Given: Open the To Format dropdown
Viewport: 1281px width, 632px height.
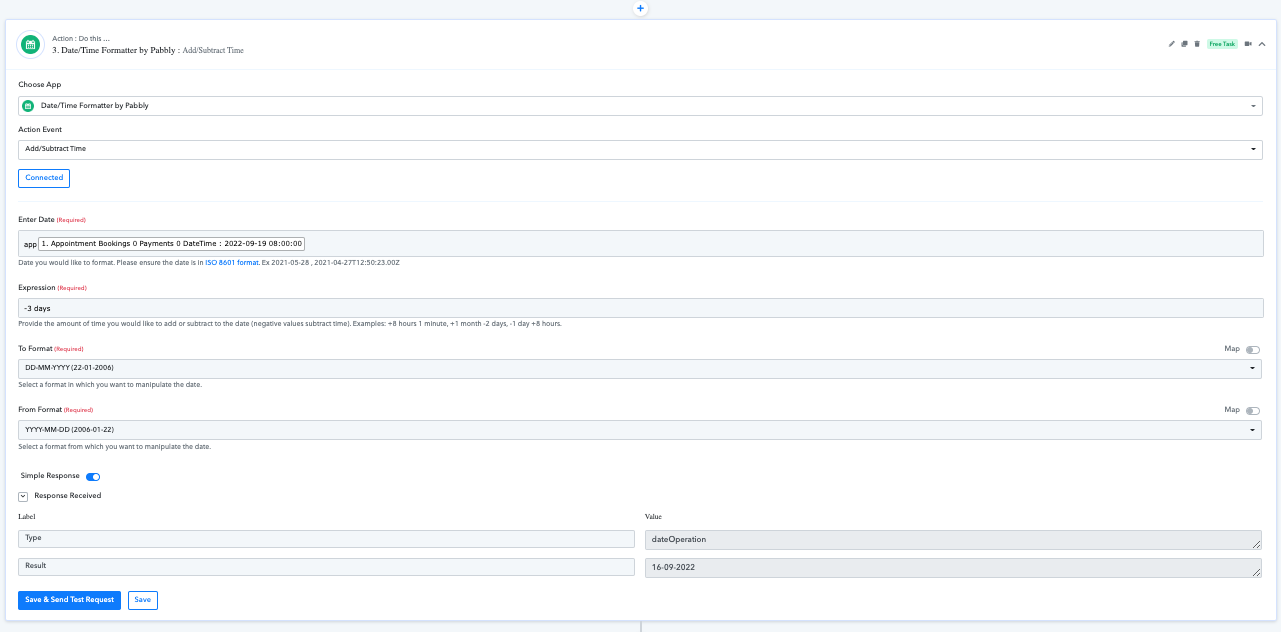Looking at the screenshot, I should coord(640,368).
